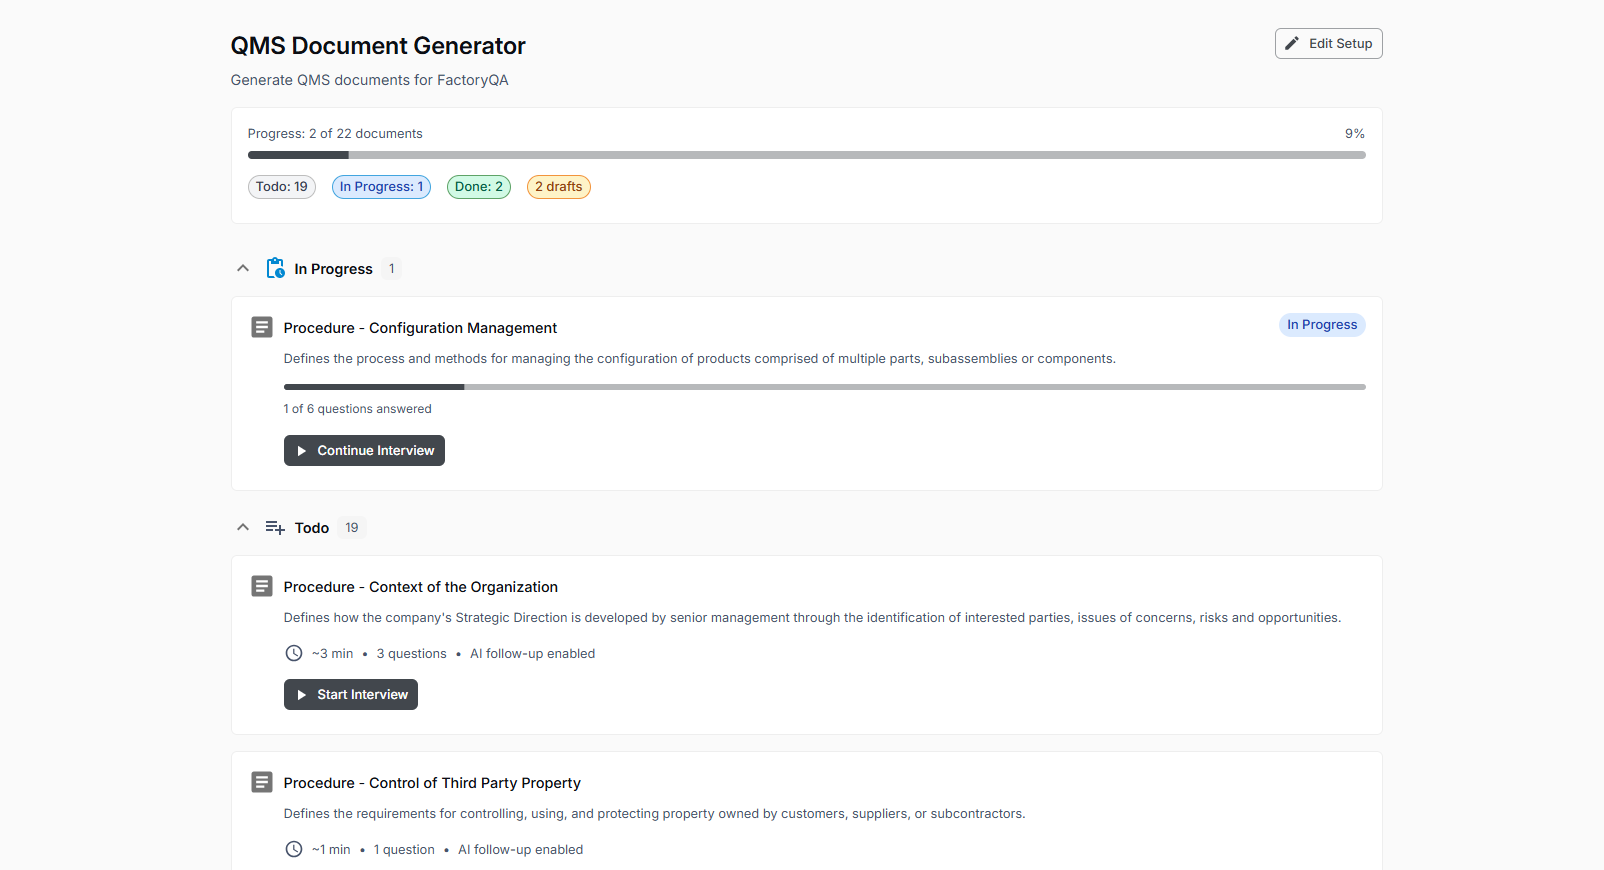Select the 'Done: 2' status chip
Image resolution: width=1604 pixels, height=870 pixels.
coord(479,187)
